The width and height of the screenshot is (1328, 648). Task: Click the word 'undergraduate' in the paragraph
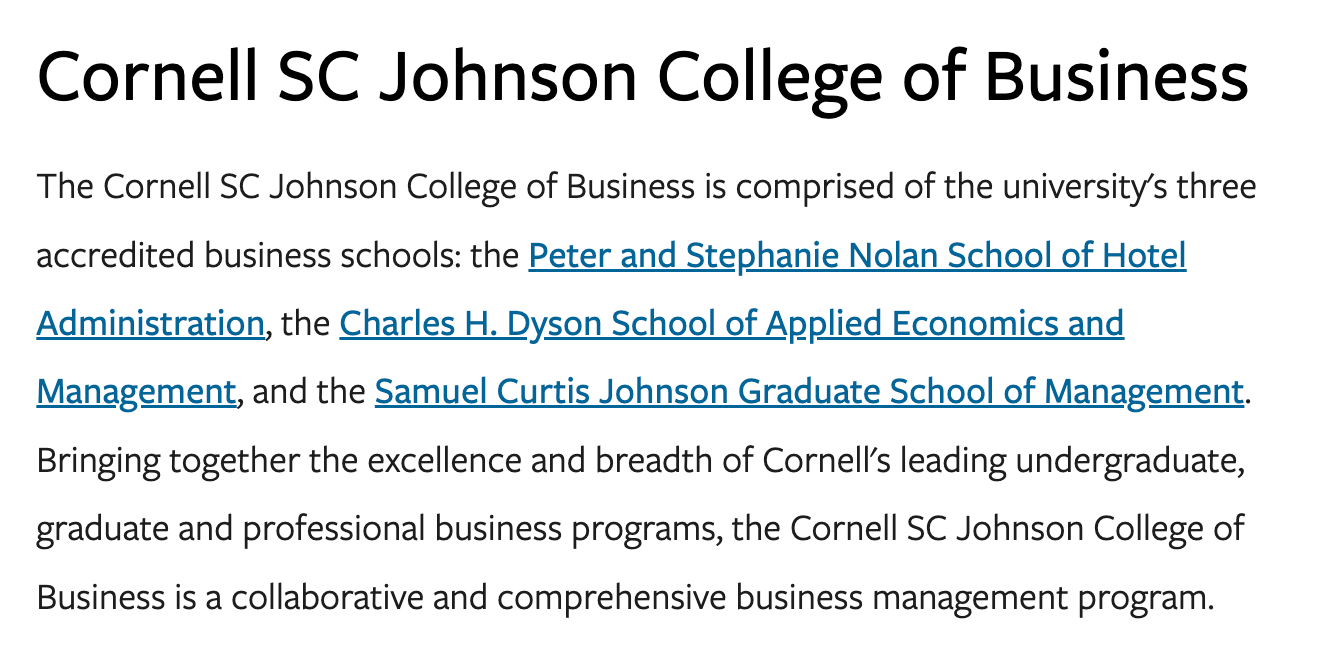[x=1133, y=461]
